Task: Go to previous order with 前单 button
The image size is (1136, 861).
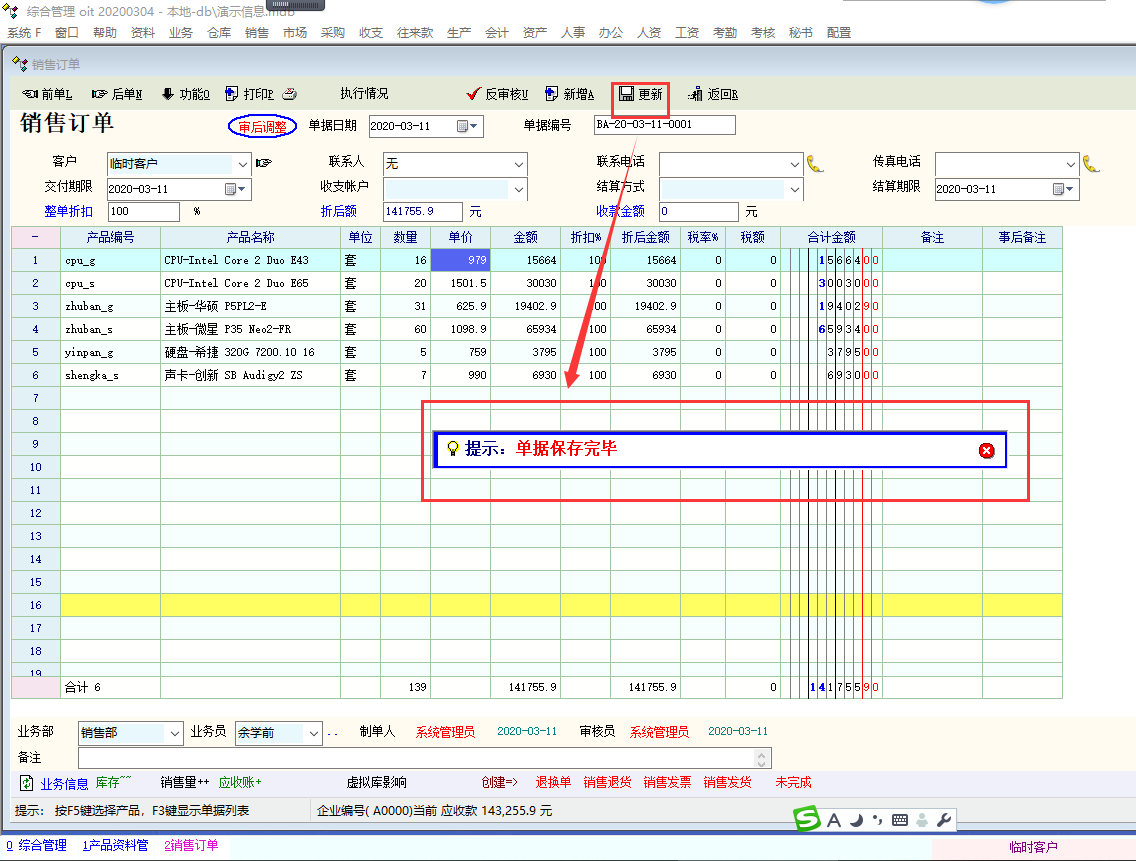Action: (x=47, y=94)
